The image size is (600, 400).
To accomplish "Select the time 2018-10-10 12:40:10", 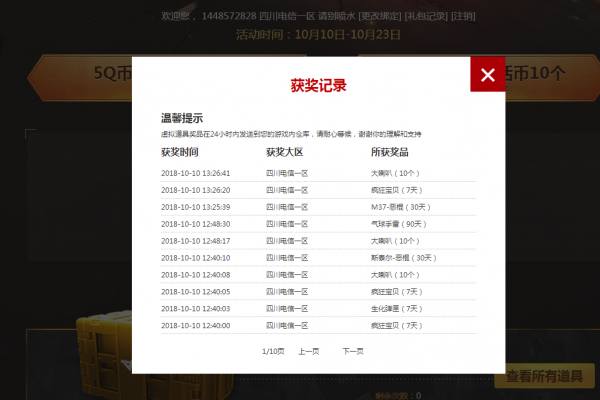I will [x=196, y=258].
